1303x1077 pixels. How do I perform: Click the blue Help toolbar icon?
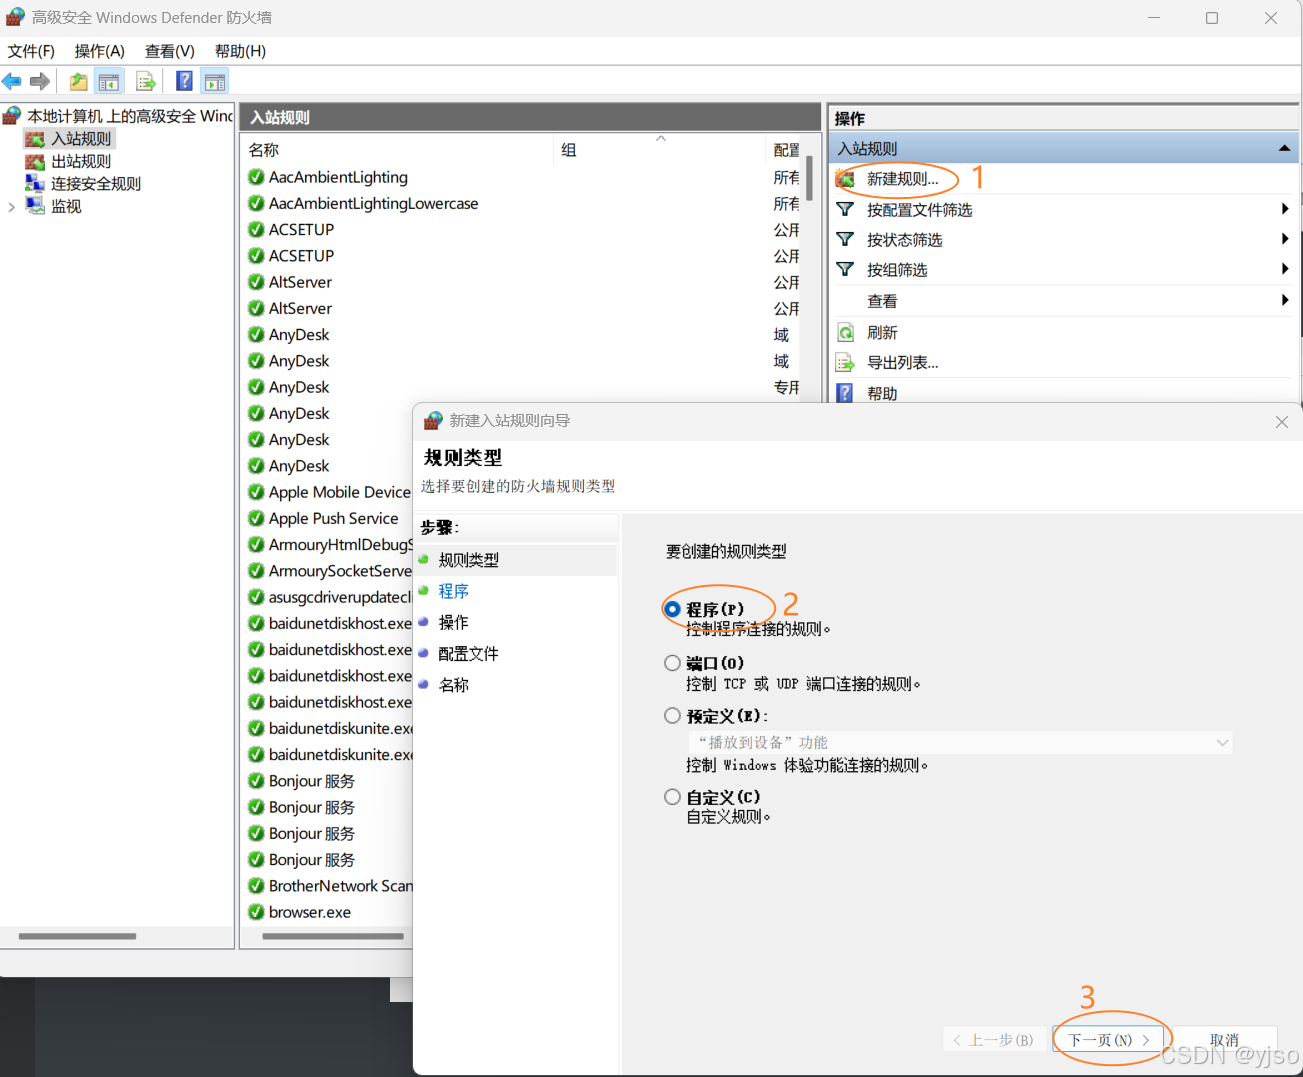click(x=184, y=82)
